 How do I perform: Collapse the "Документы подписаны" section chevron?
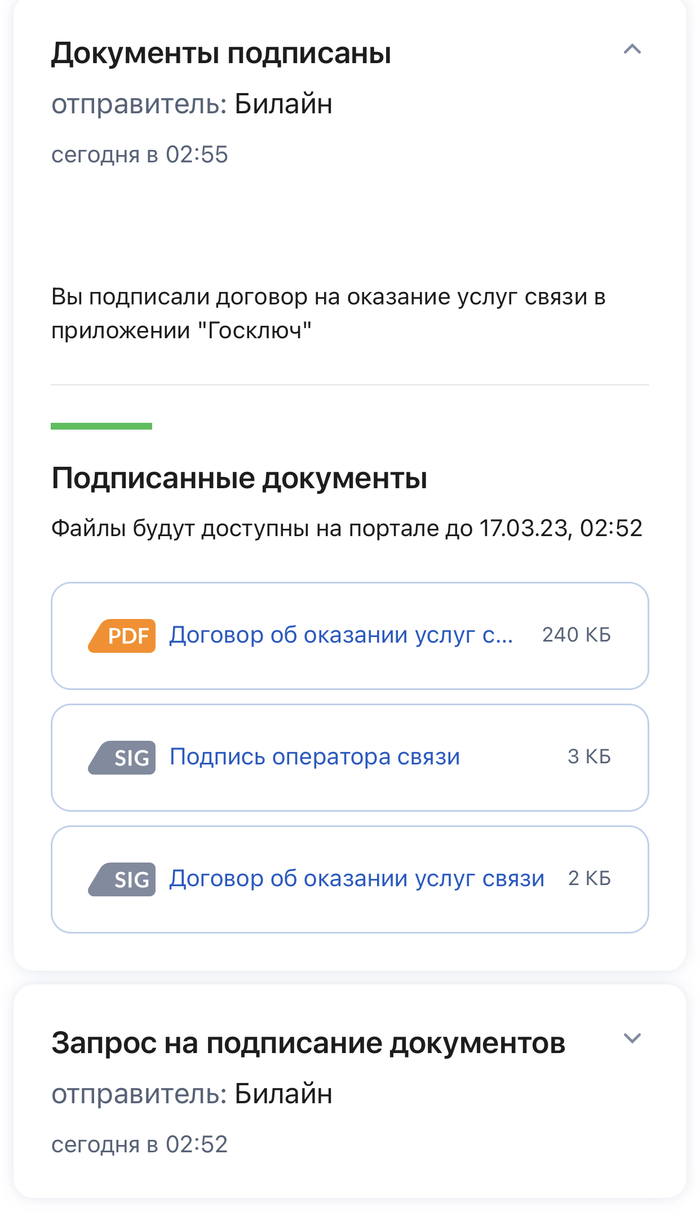pos(631,50)
